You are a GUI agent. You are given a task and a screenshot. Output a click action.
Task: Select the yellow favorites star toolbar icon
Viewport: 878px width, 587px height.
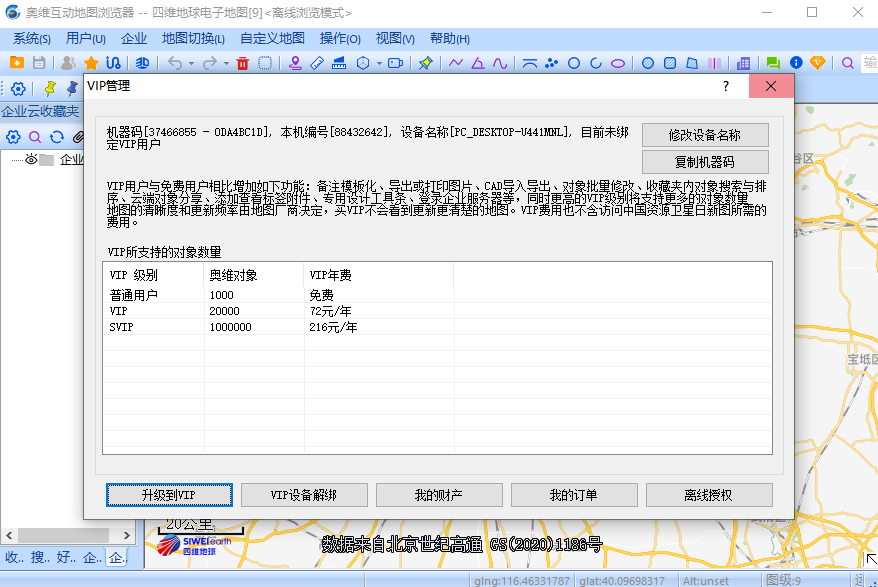tap(91, 62)
